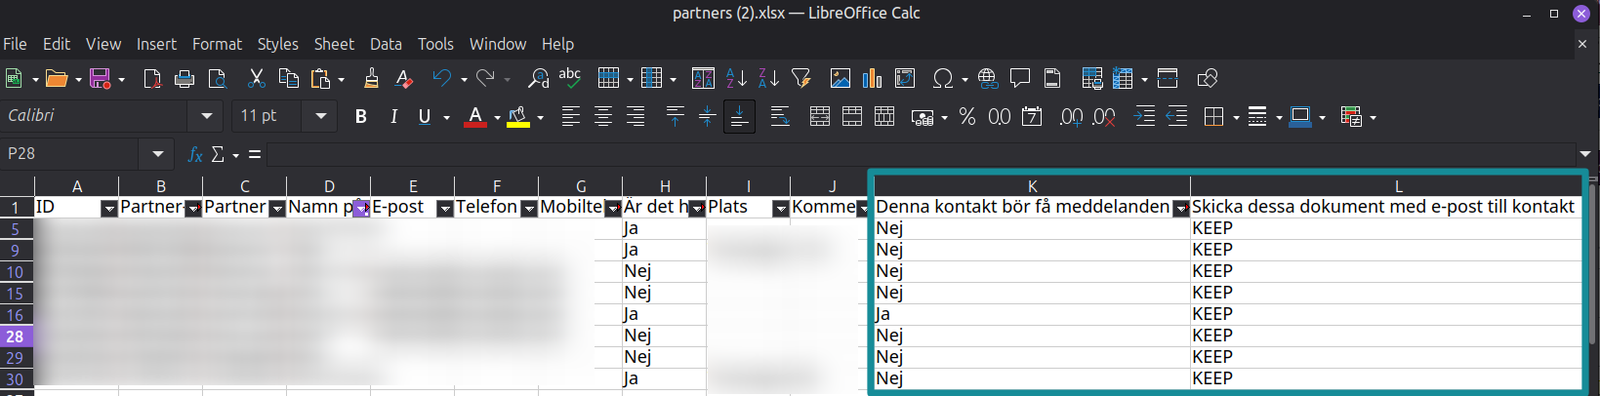This screenshot has height=396, width=1600.
Task: Open Headers and Footers
Action: point(1053,79)
